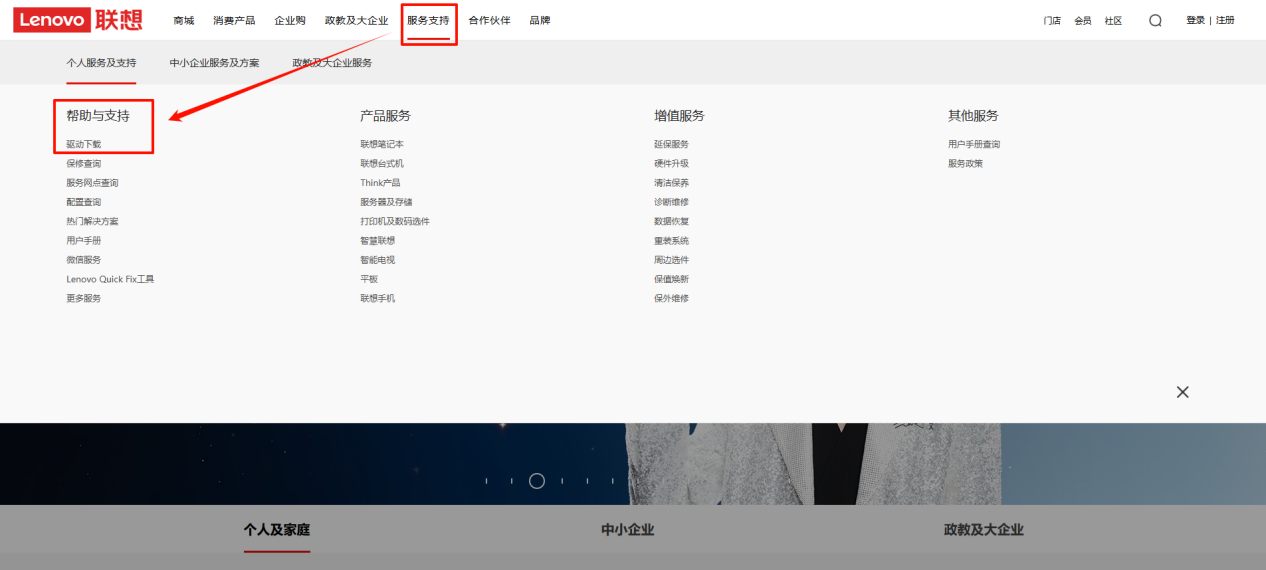The height and width of the screenshot is (570, 1266).
Task: Open the 商城 menu item
Action: [x=183, y=20]
